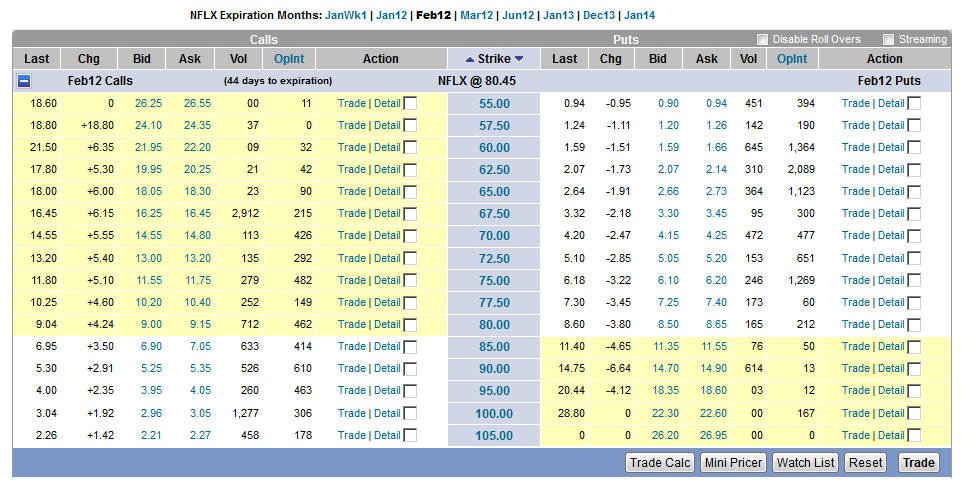Sort strikes ascending with up arrow
Screen dimensions: 972x490
470,60
